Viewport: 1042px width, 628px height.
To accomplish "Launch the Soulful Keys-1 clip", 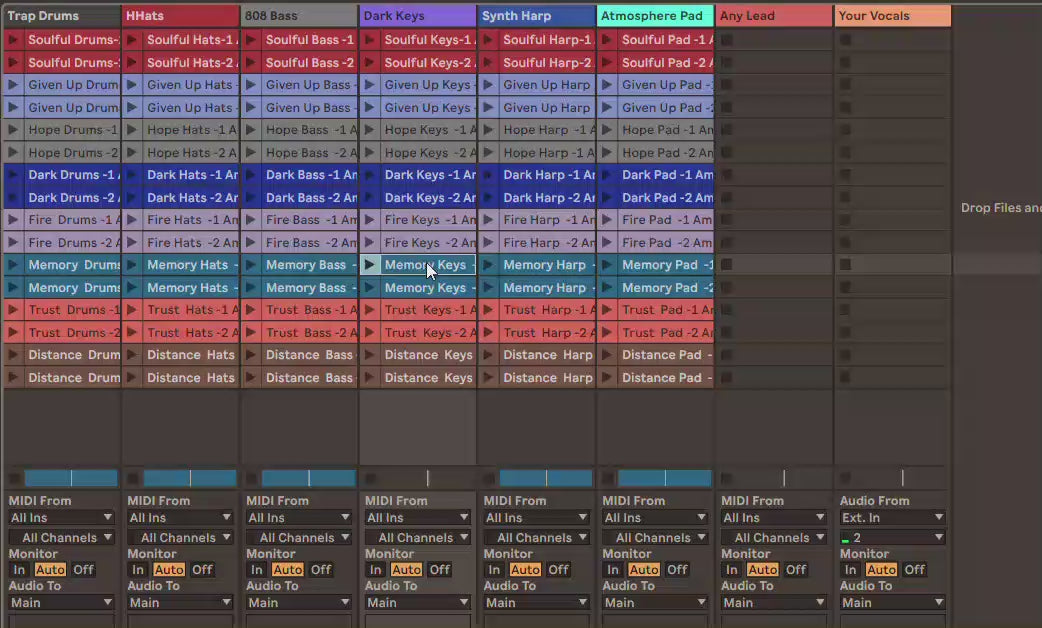I will coord(369,40).
